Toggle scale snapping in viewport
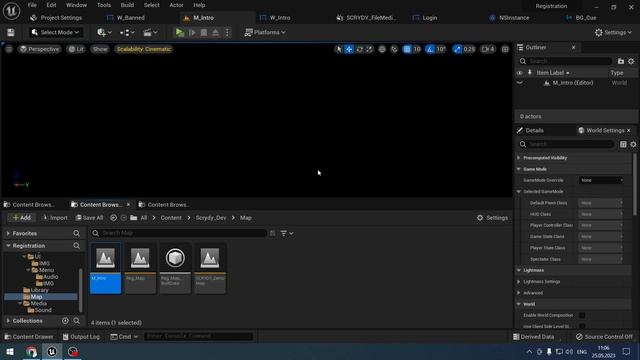This screenshot has height=360, width=640. click(457, 49)
